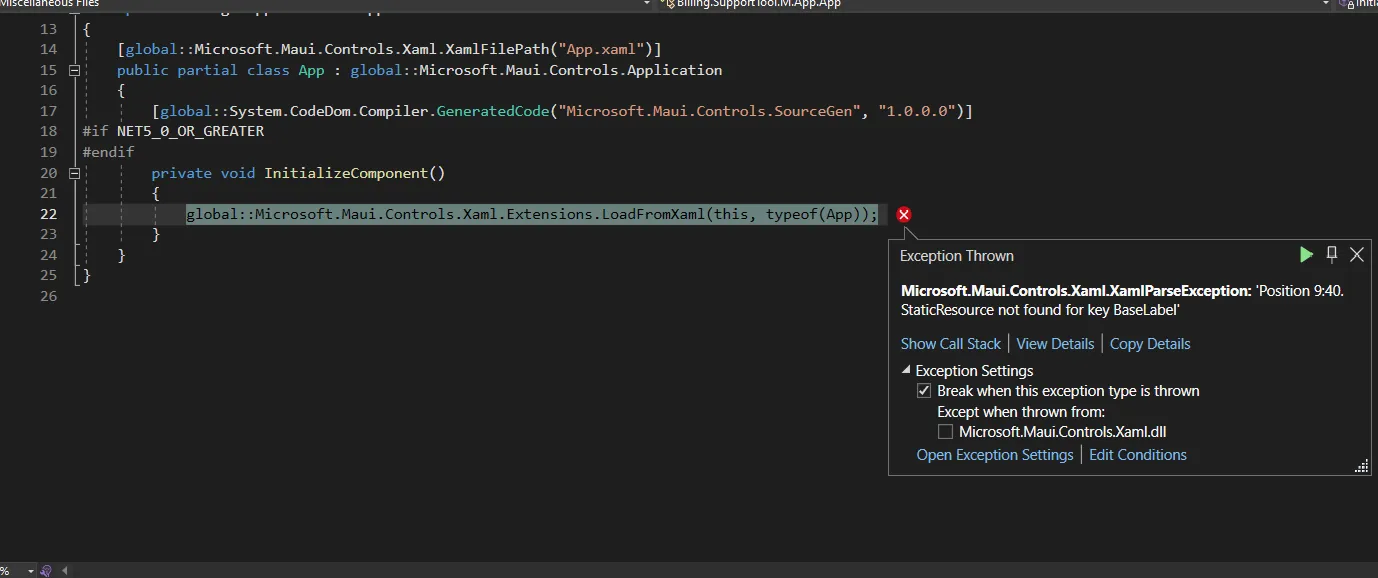Collapse the App class block on line 15
The height and width of the screenshot is (578, 1378).
point(74,70)
